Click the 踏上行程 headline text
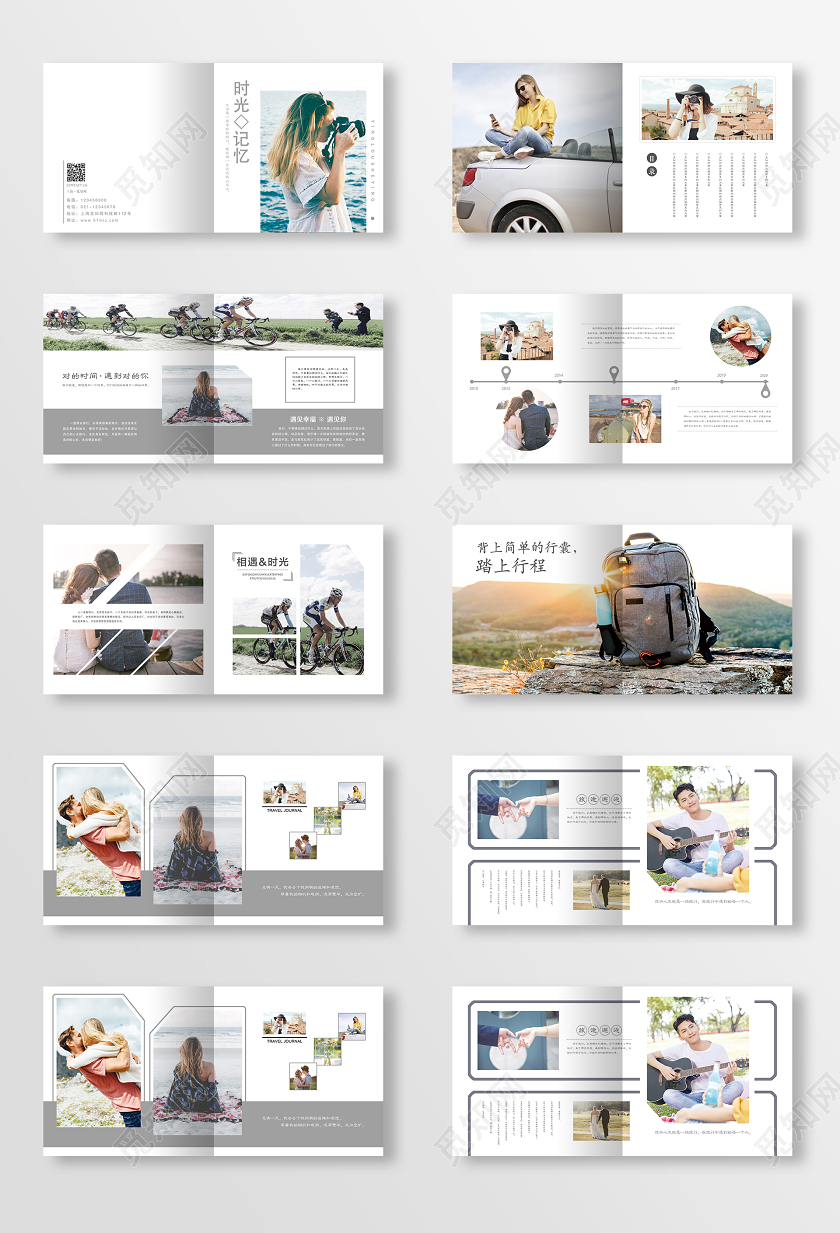The width and height of the screenshot is (840, 1233). pos(511,566)
